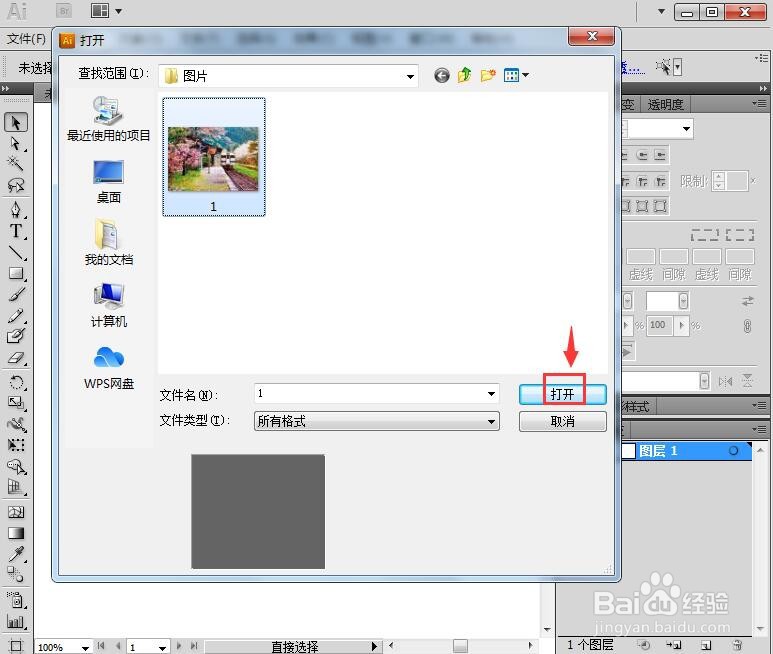The height and width of the screenshot is (654, 773).
Task: Select the Scale tool
Action: pyautogui.click(x=16, y=403)
